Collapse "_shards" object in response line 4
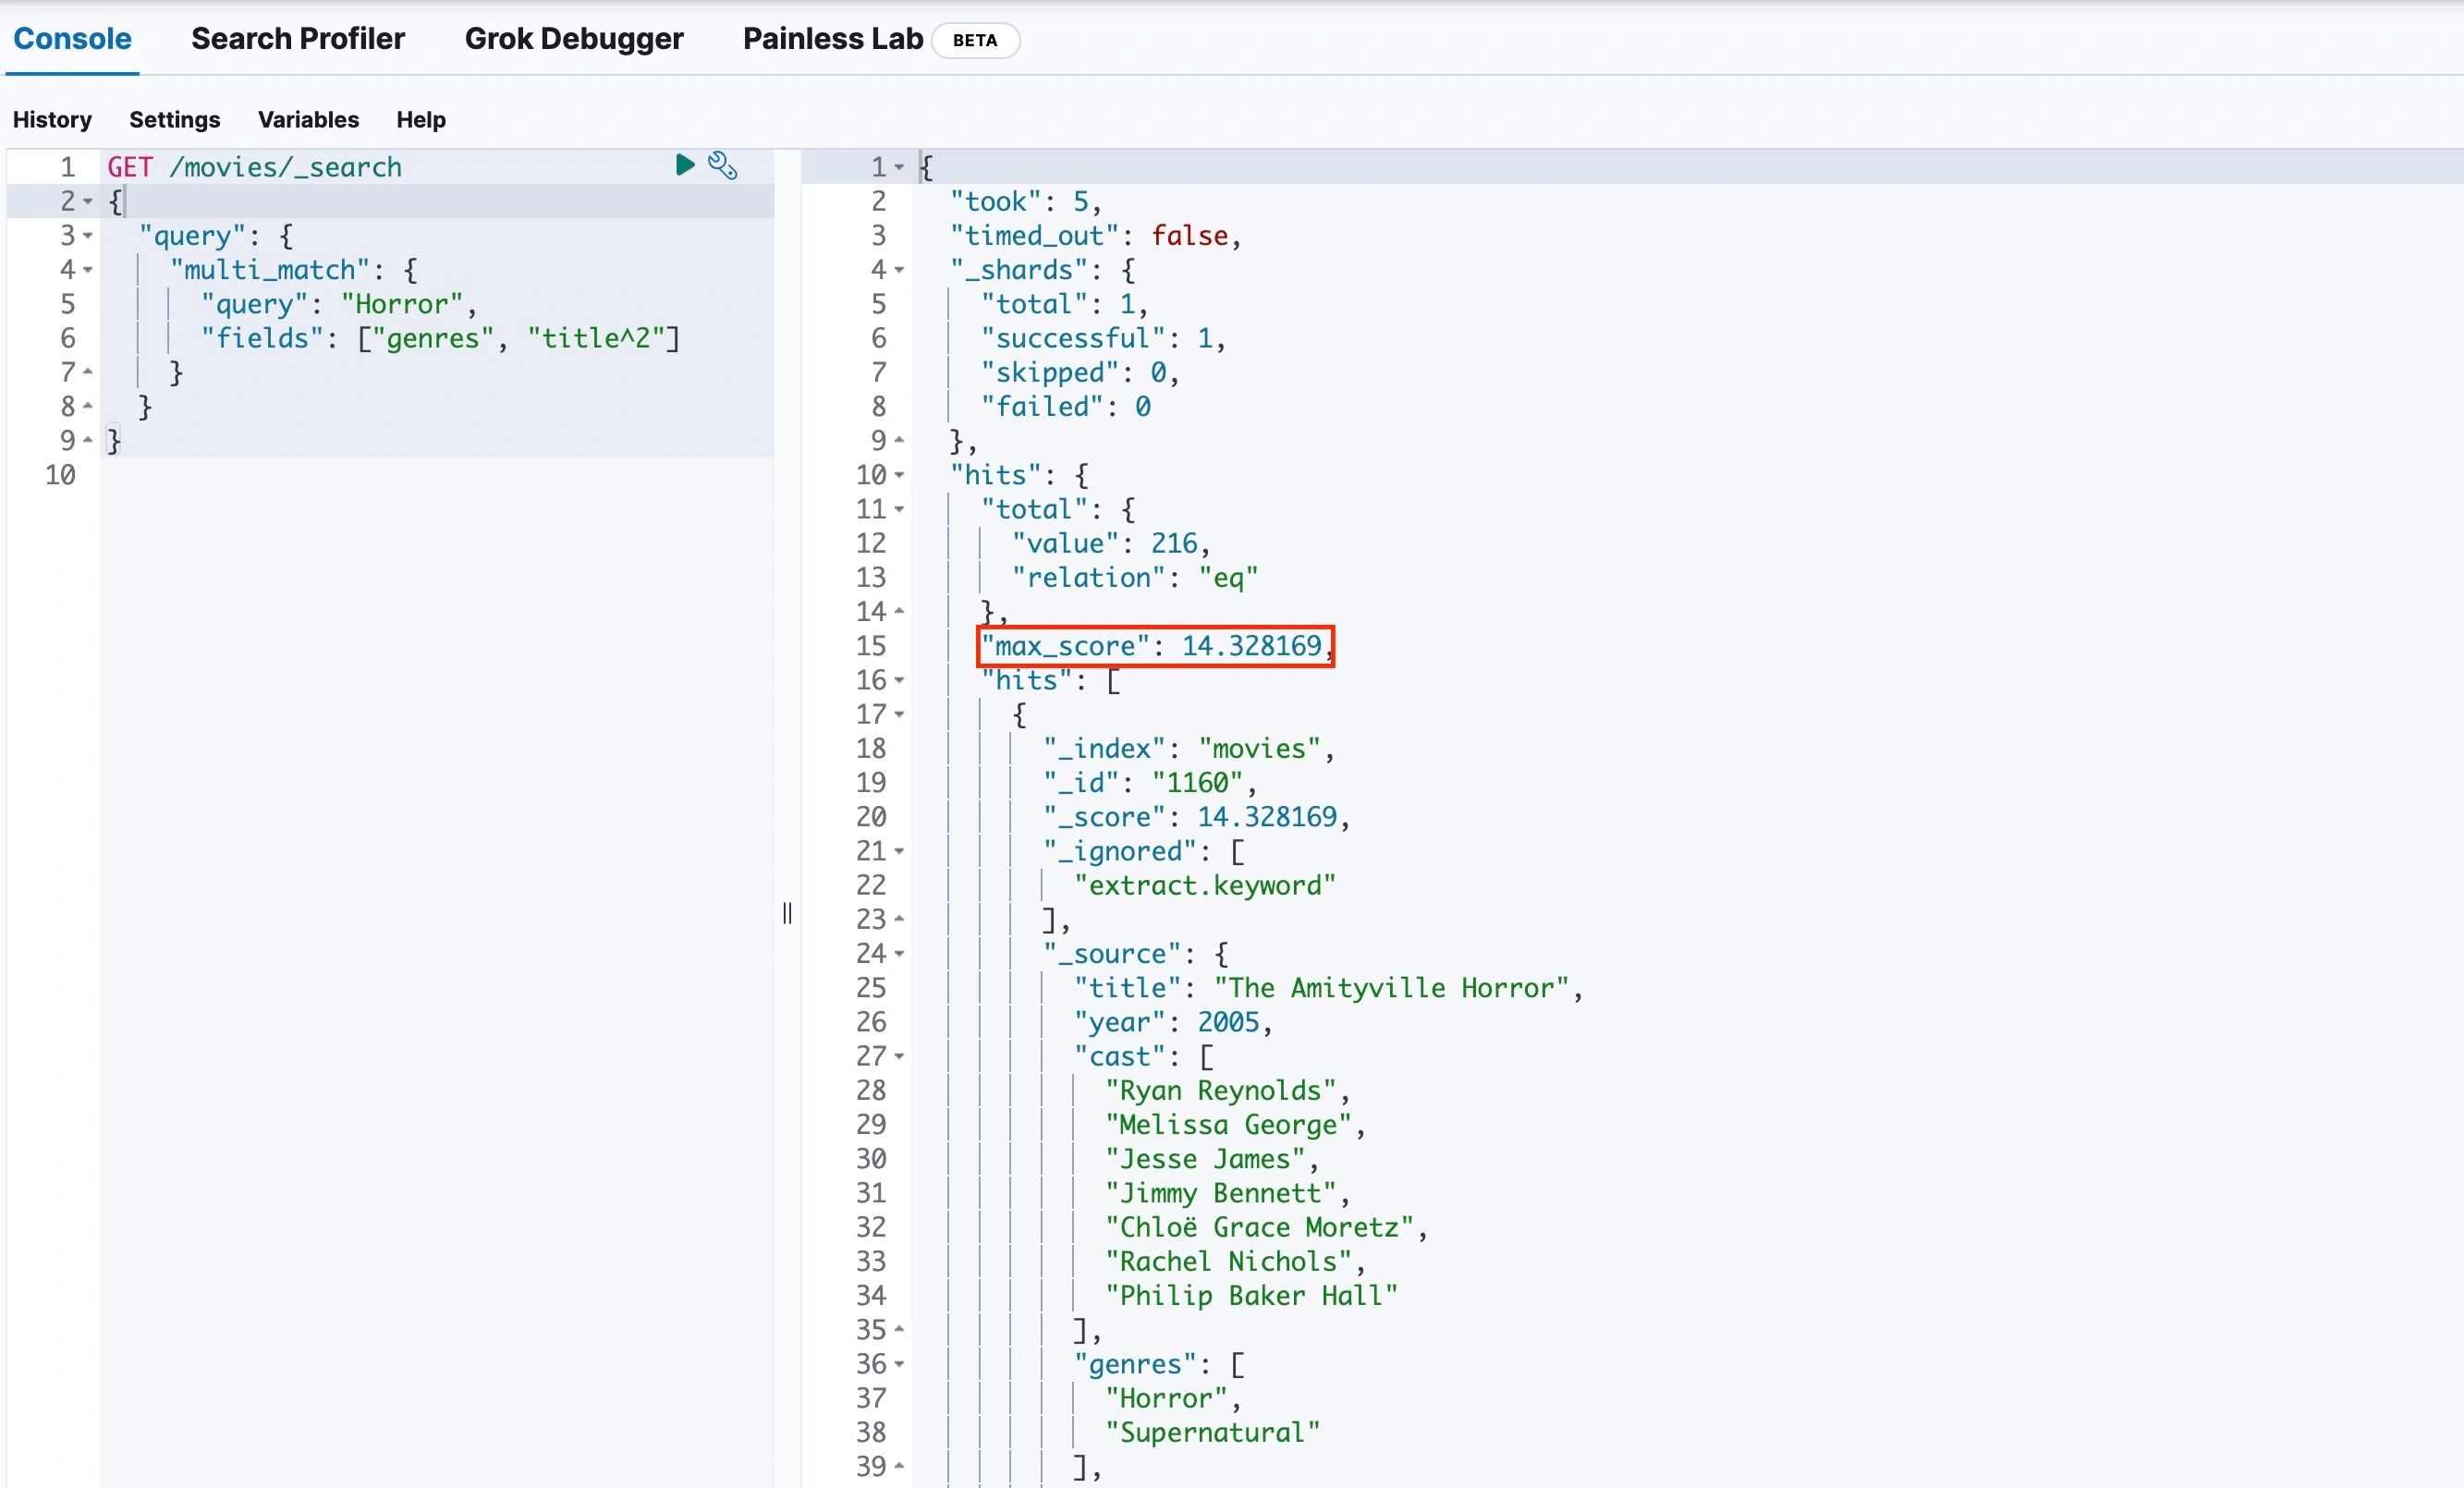Image resolution: width=2464 pixels, height=1488 pixels. tap(899, 270)
